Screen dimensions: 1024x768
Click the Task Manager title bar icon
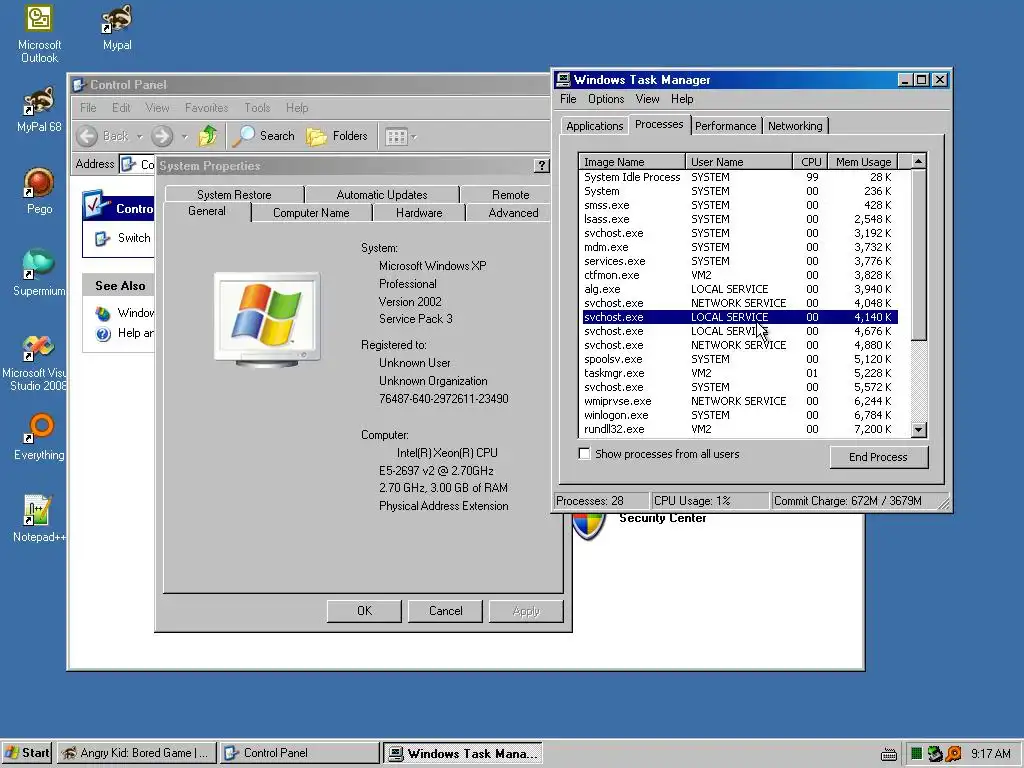pos(563,80)
